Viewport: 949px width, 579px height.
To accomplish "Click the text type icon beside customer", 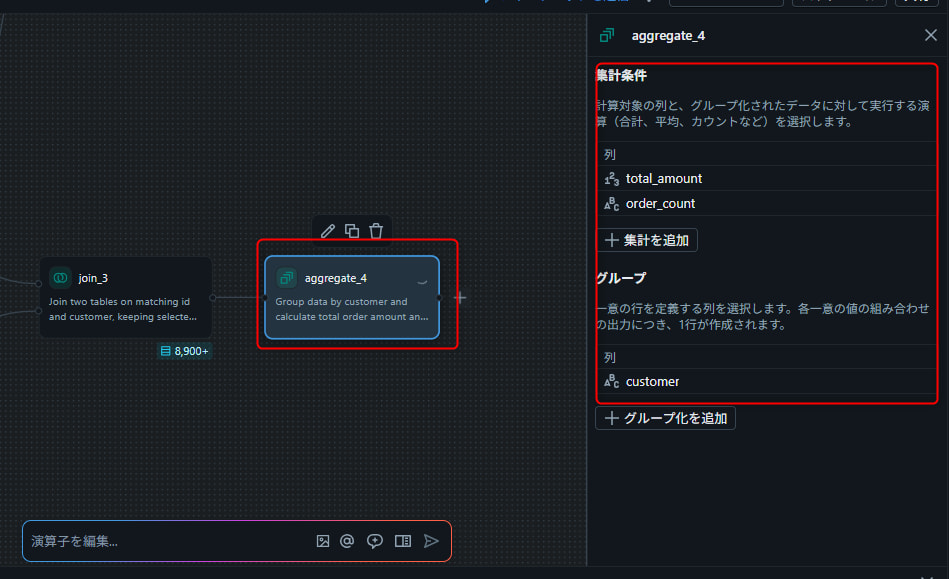I will [x=611, y=381].
